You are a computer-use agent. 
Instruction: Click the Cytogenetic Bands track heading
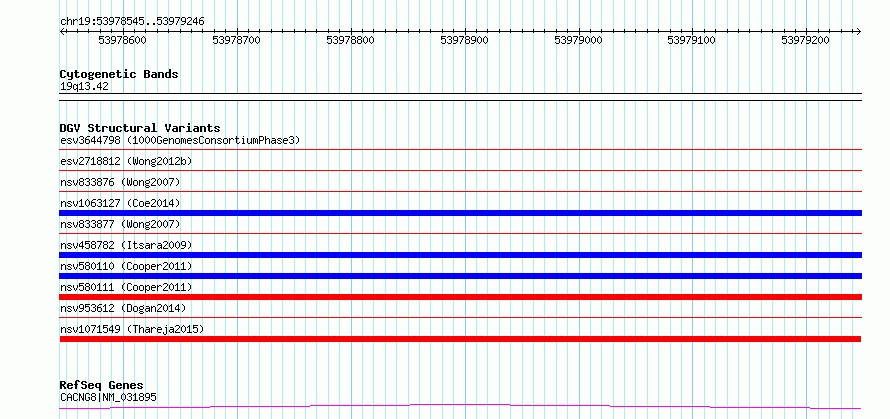(119, 74)
